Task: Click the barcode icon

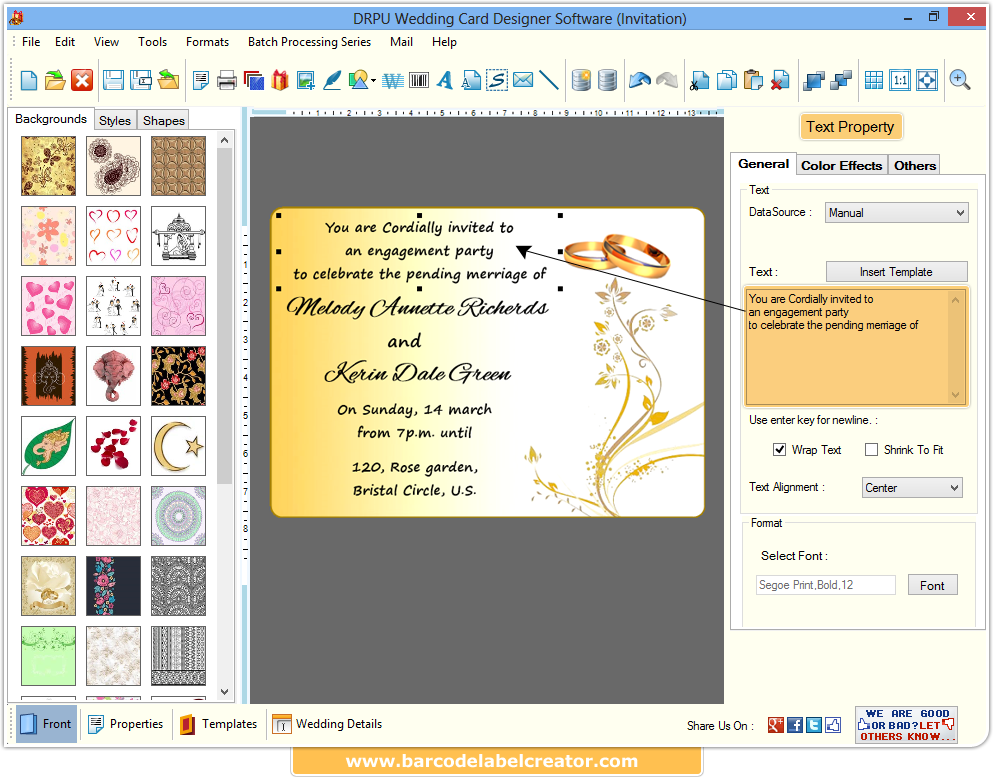Action: (x=419, y=80)
